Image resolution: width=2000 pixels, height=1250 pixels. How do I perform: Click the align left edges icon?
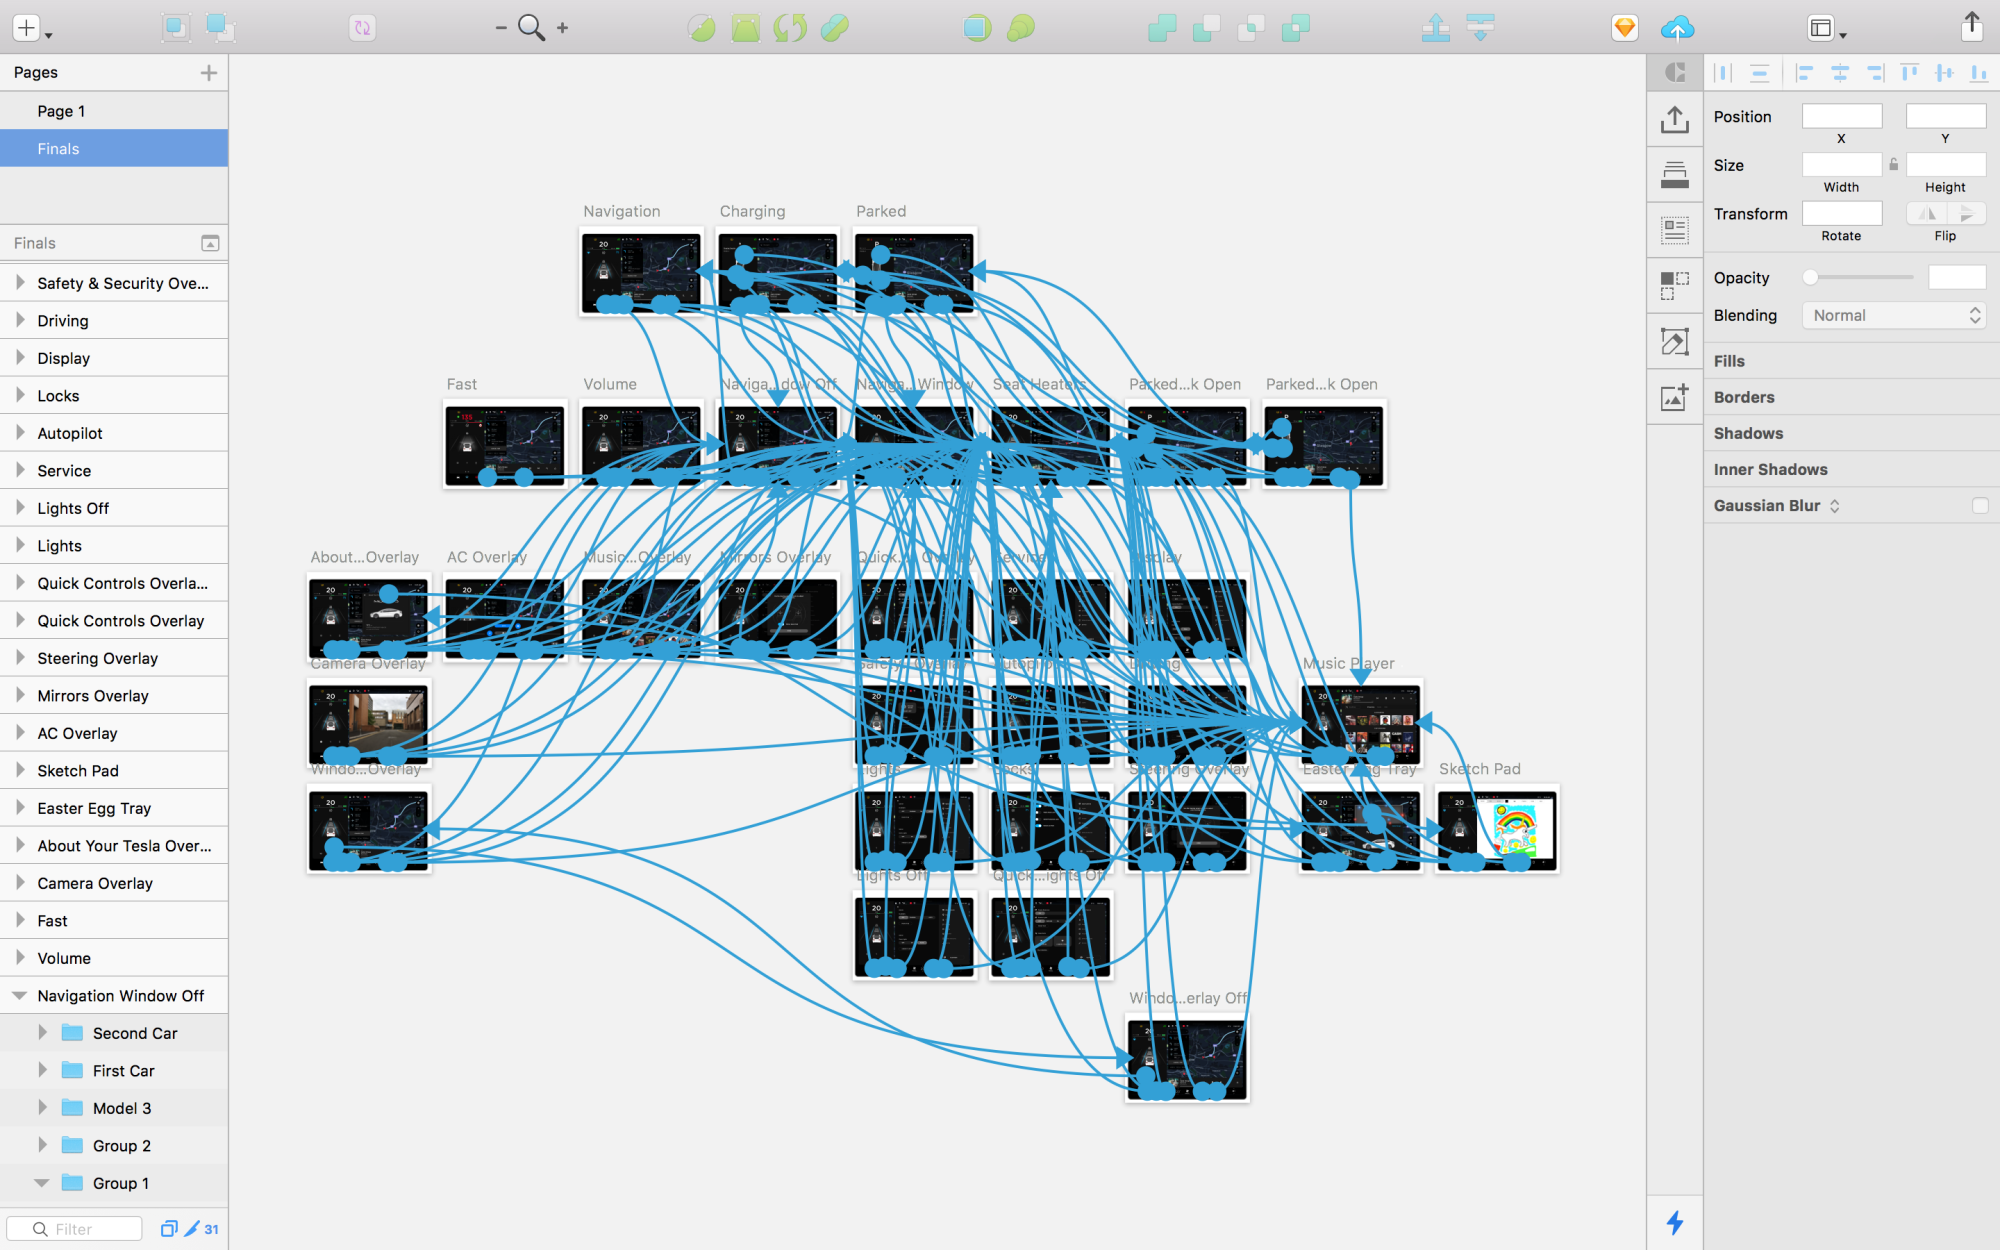[x=1804, y=73]
